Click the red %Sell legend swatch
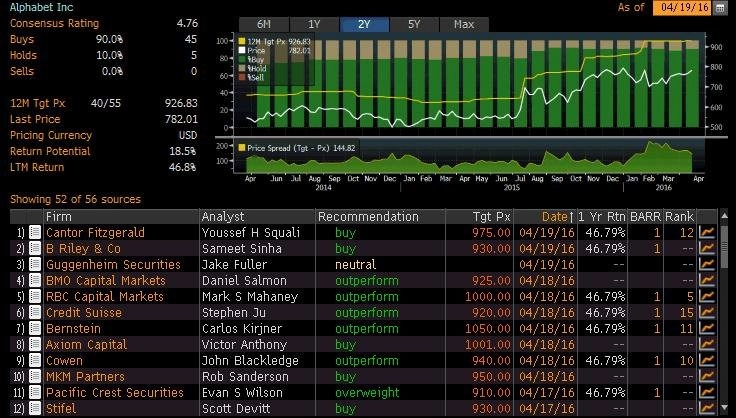The width and height of the screenshot is (736, 418). point(242,77)
